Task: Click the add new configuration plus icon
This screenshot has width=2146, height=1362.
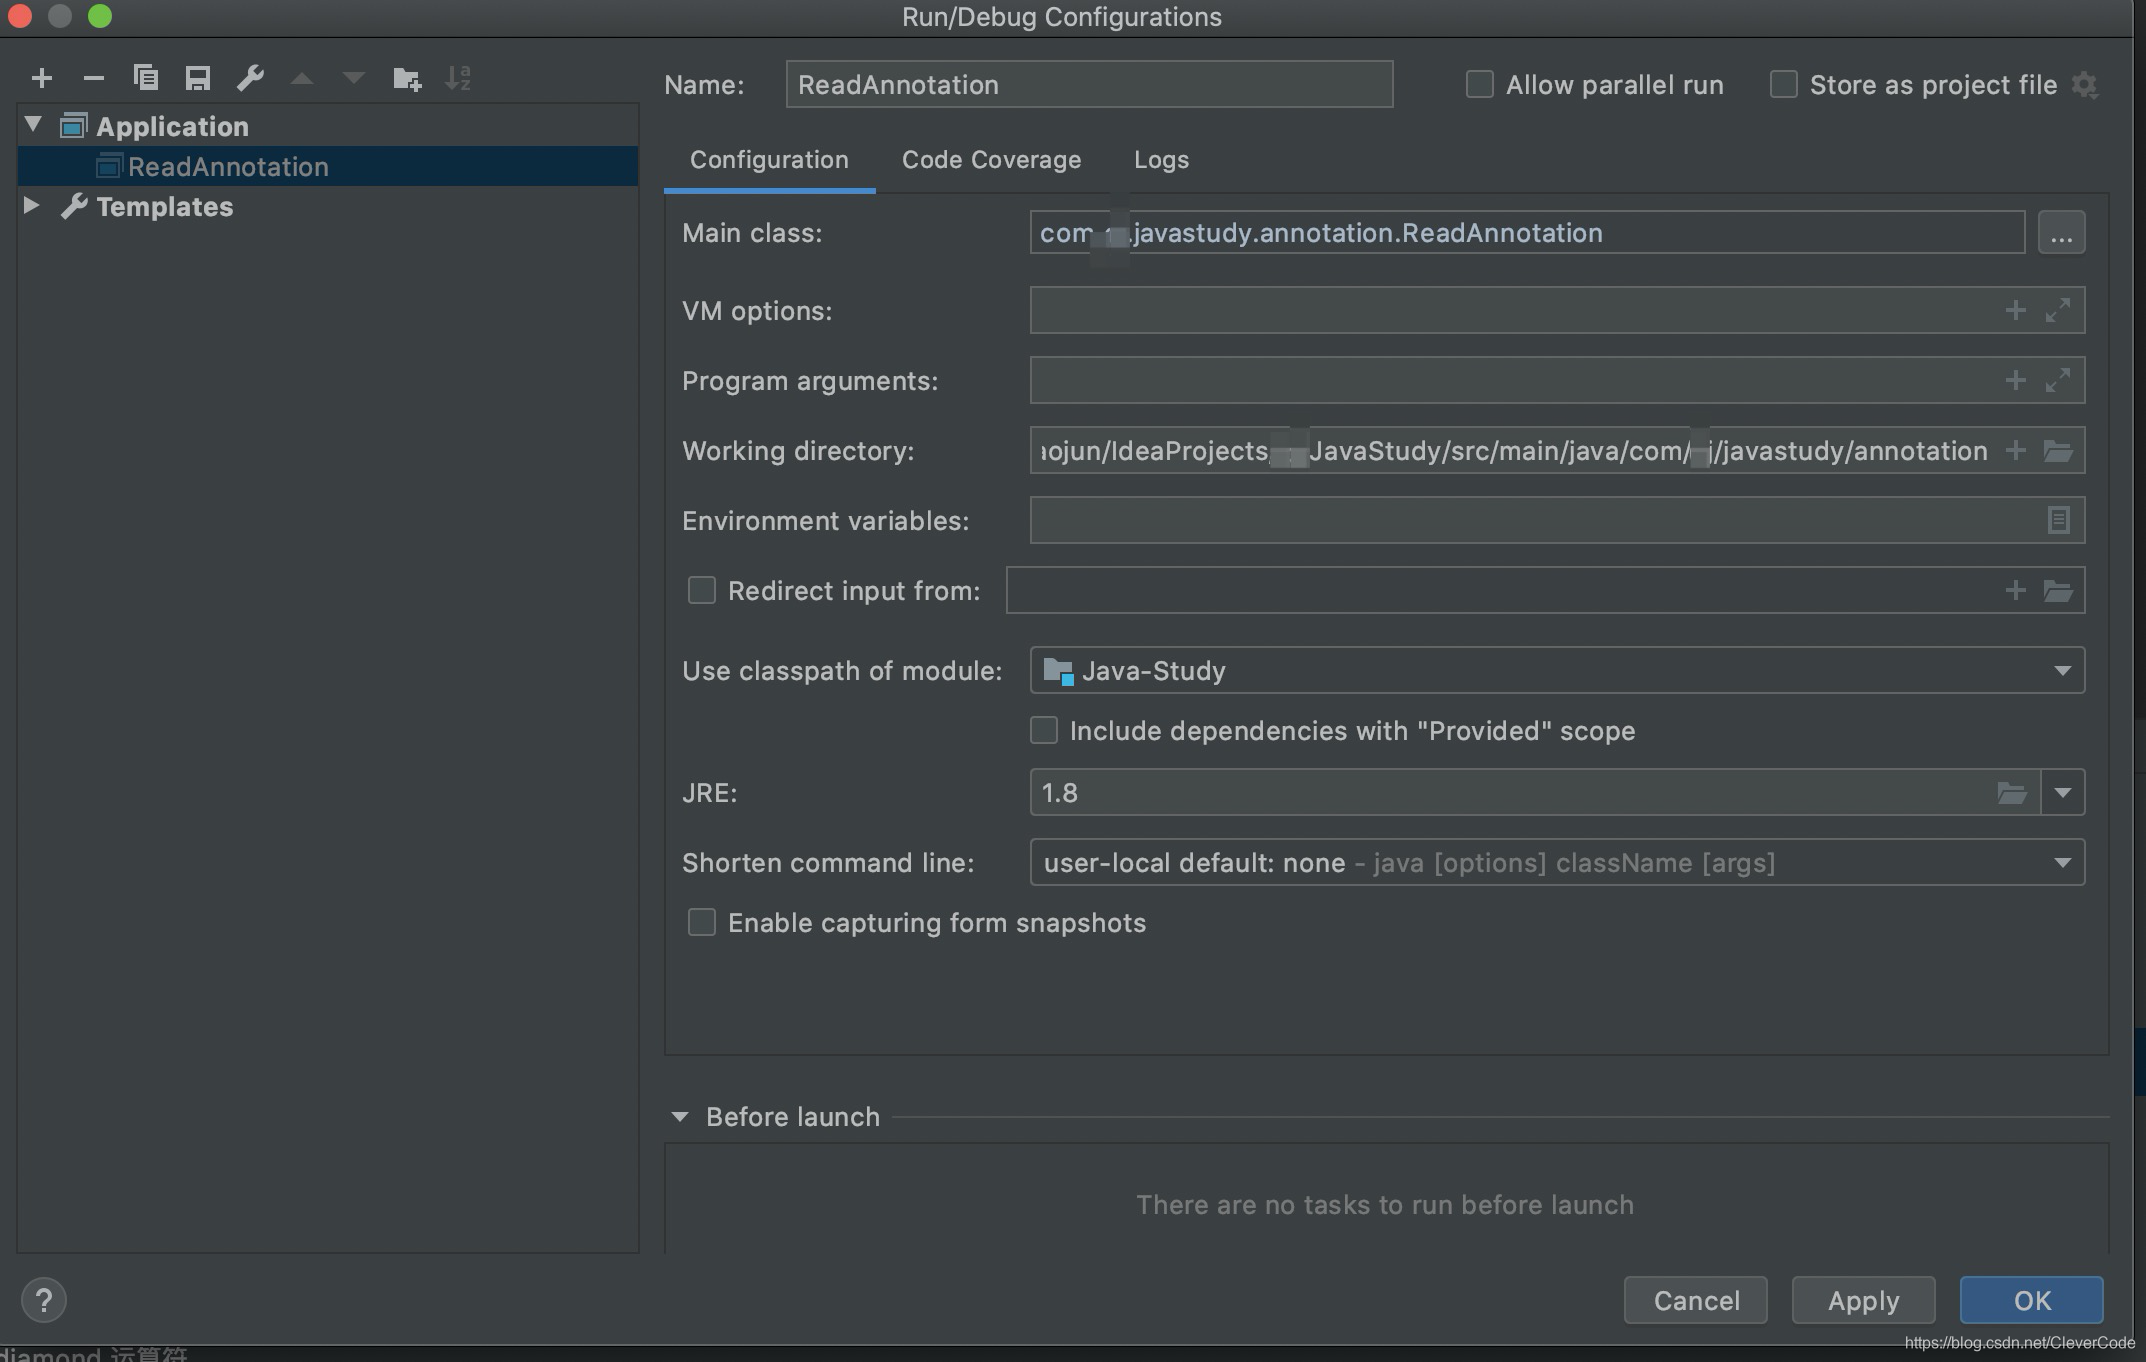Action: click(42, 78)
